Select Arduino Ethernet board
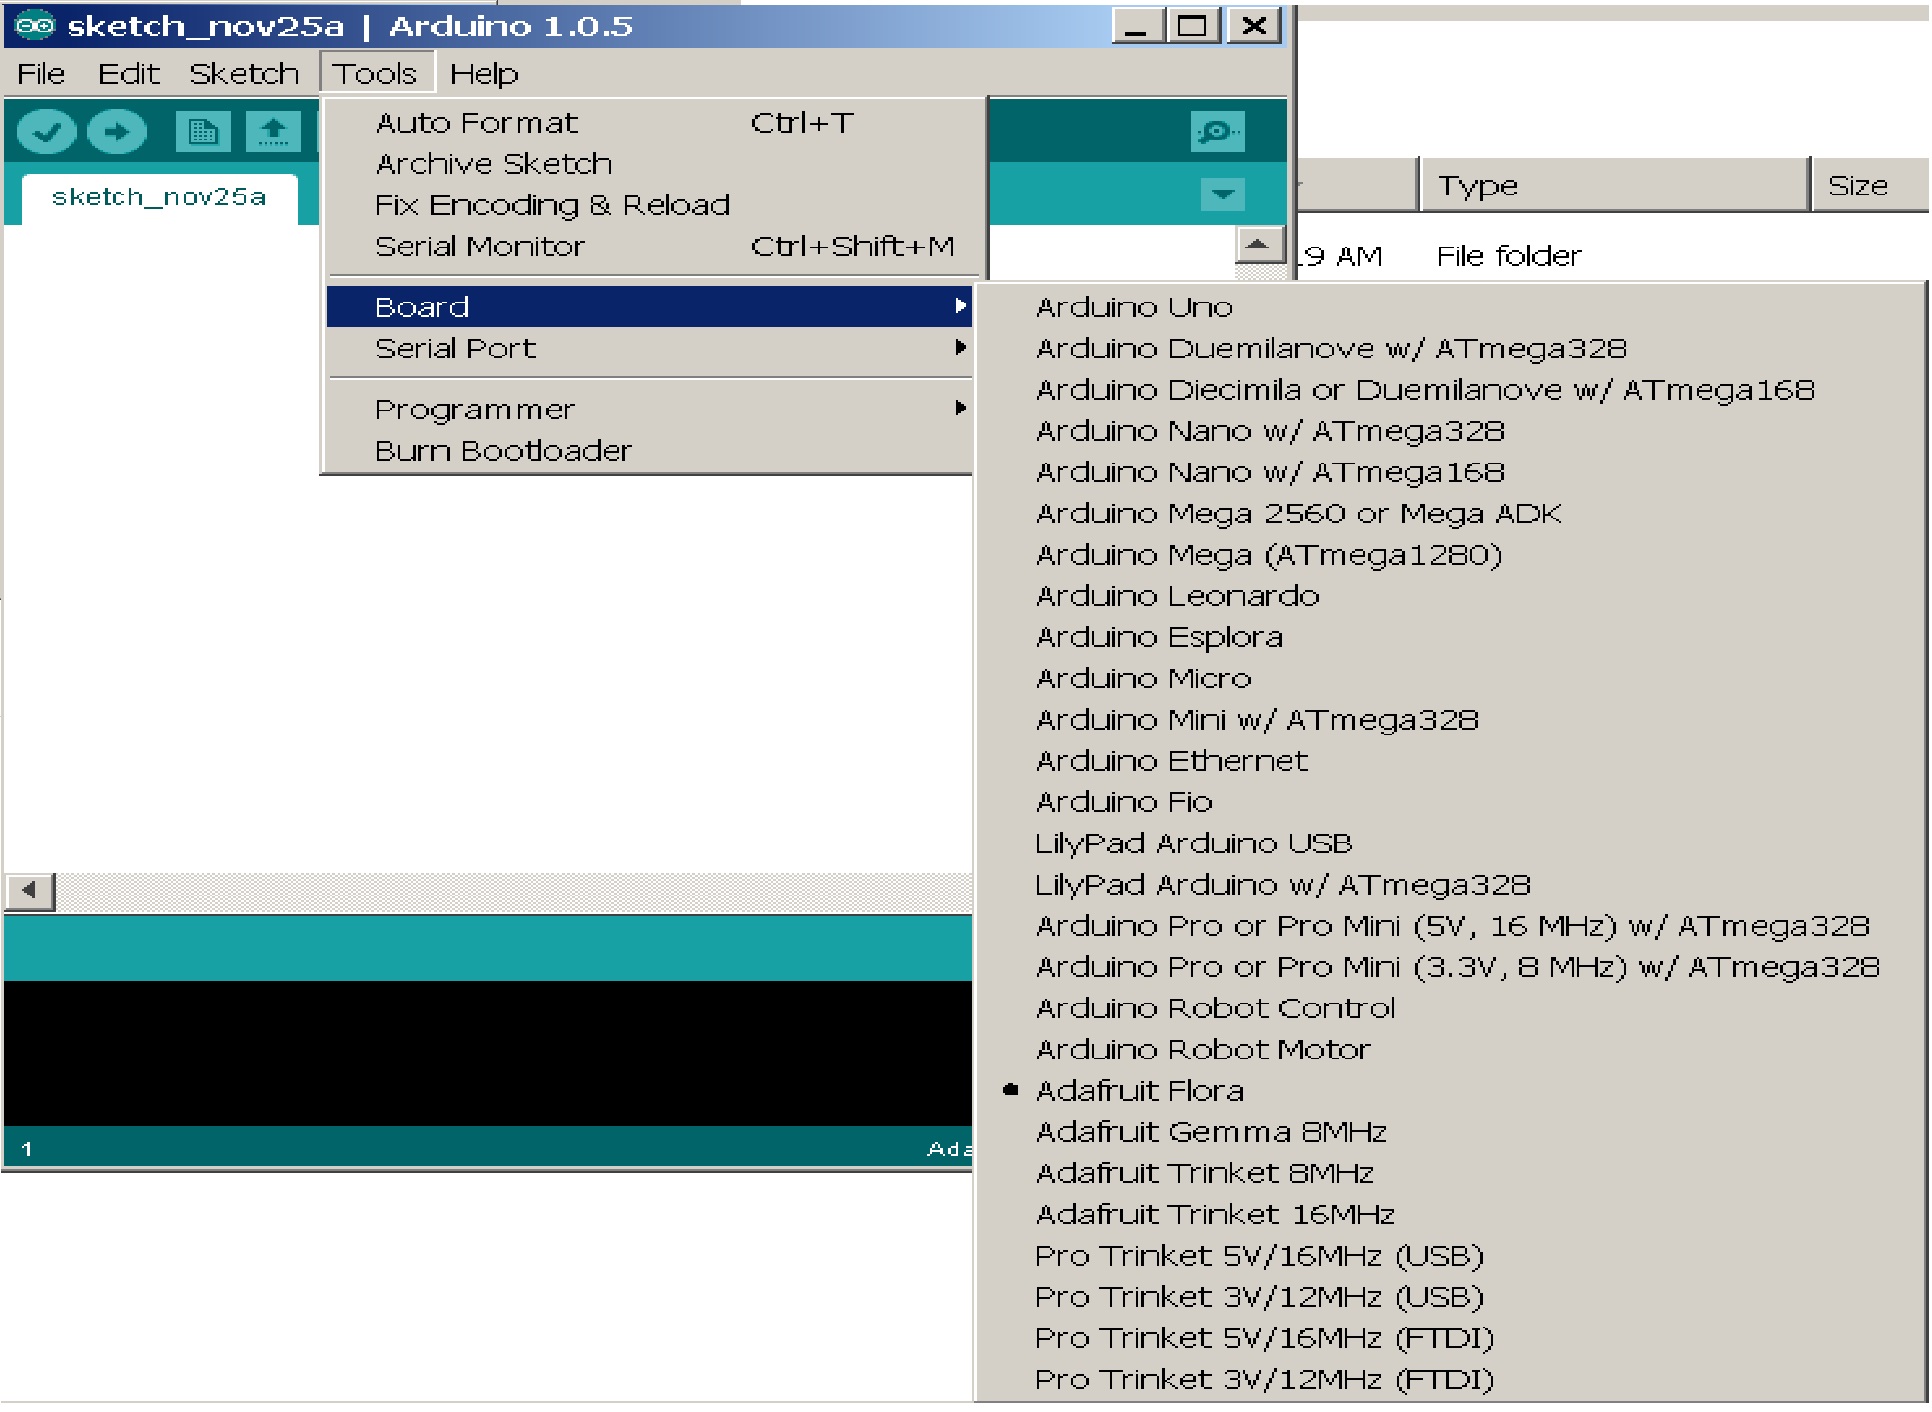 (1450, 761)
